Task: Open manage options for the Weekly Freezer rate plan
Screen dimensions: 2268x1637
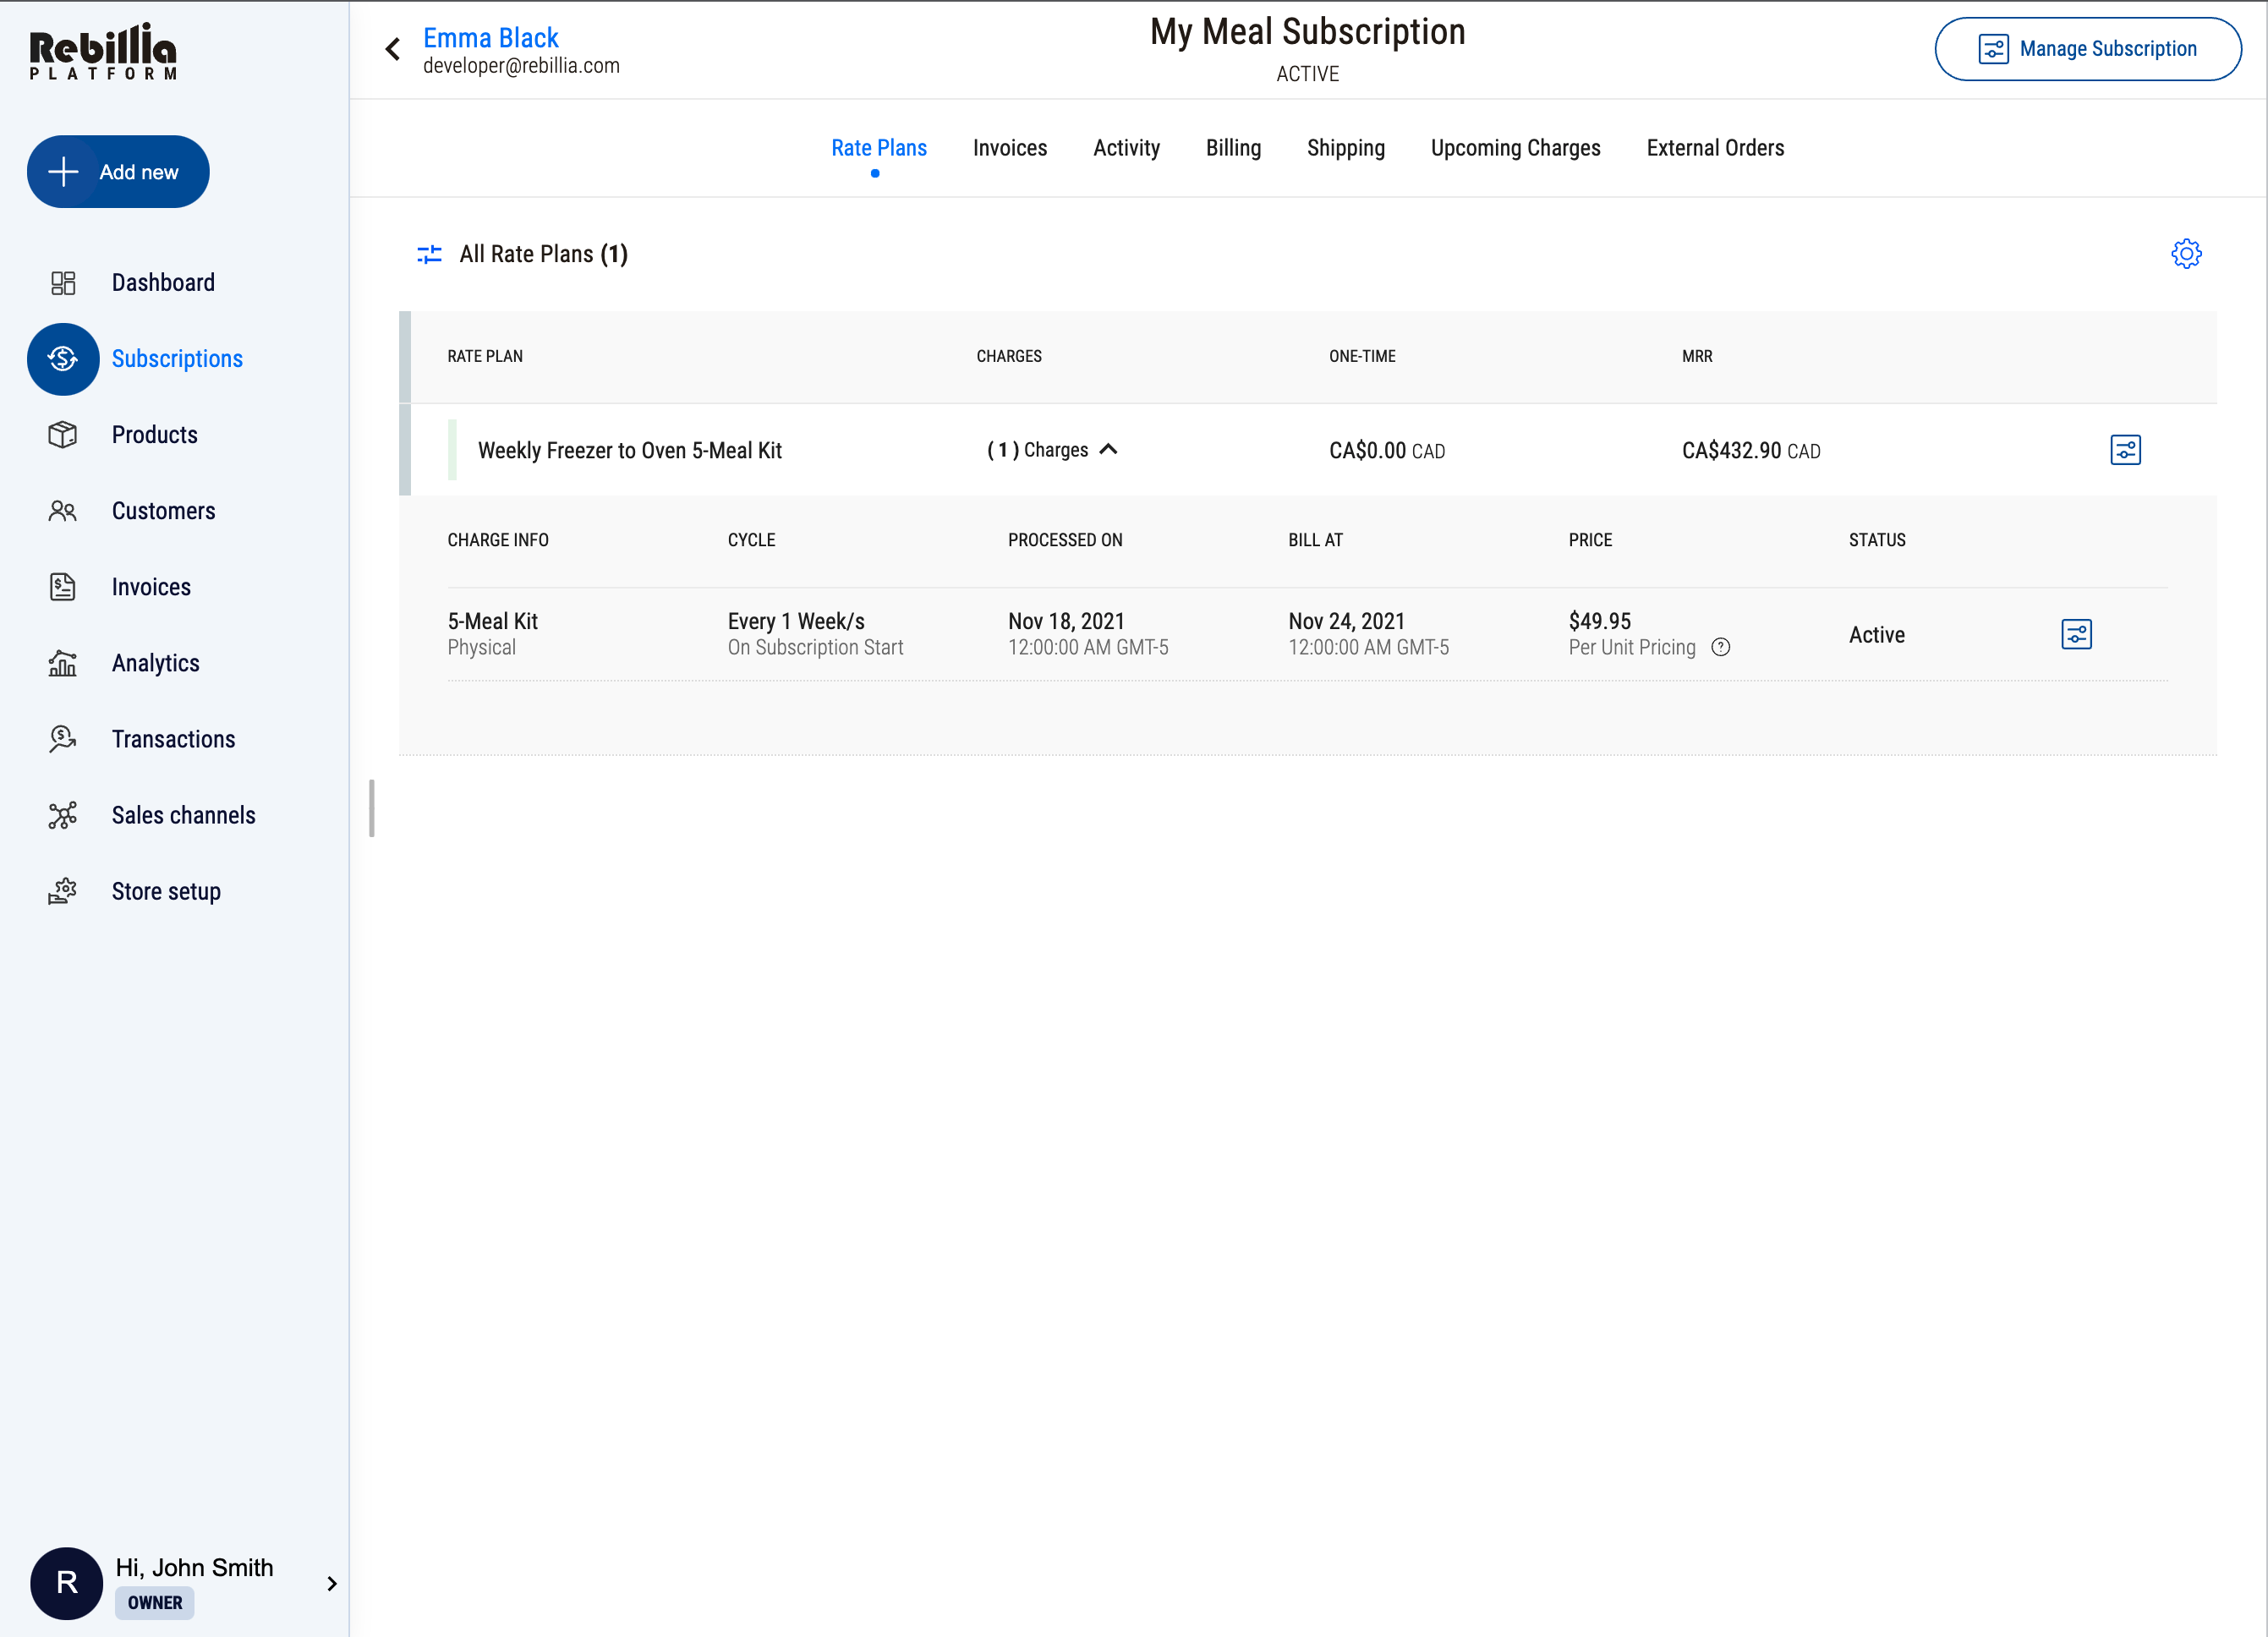Action: click(2125, 450)
